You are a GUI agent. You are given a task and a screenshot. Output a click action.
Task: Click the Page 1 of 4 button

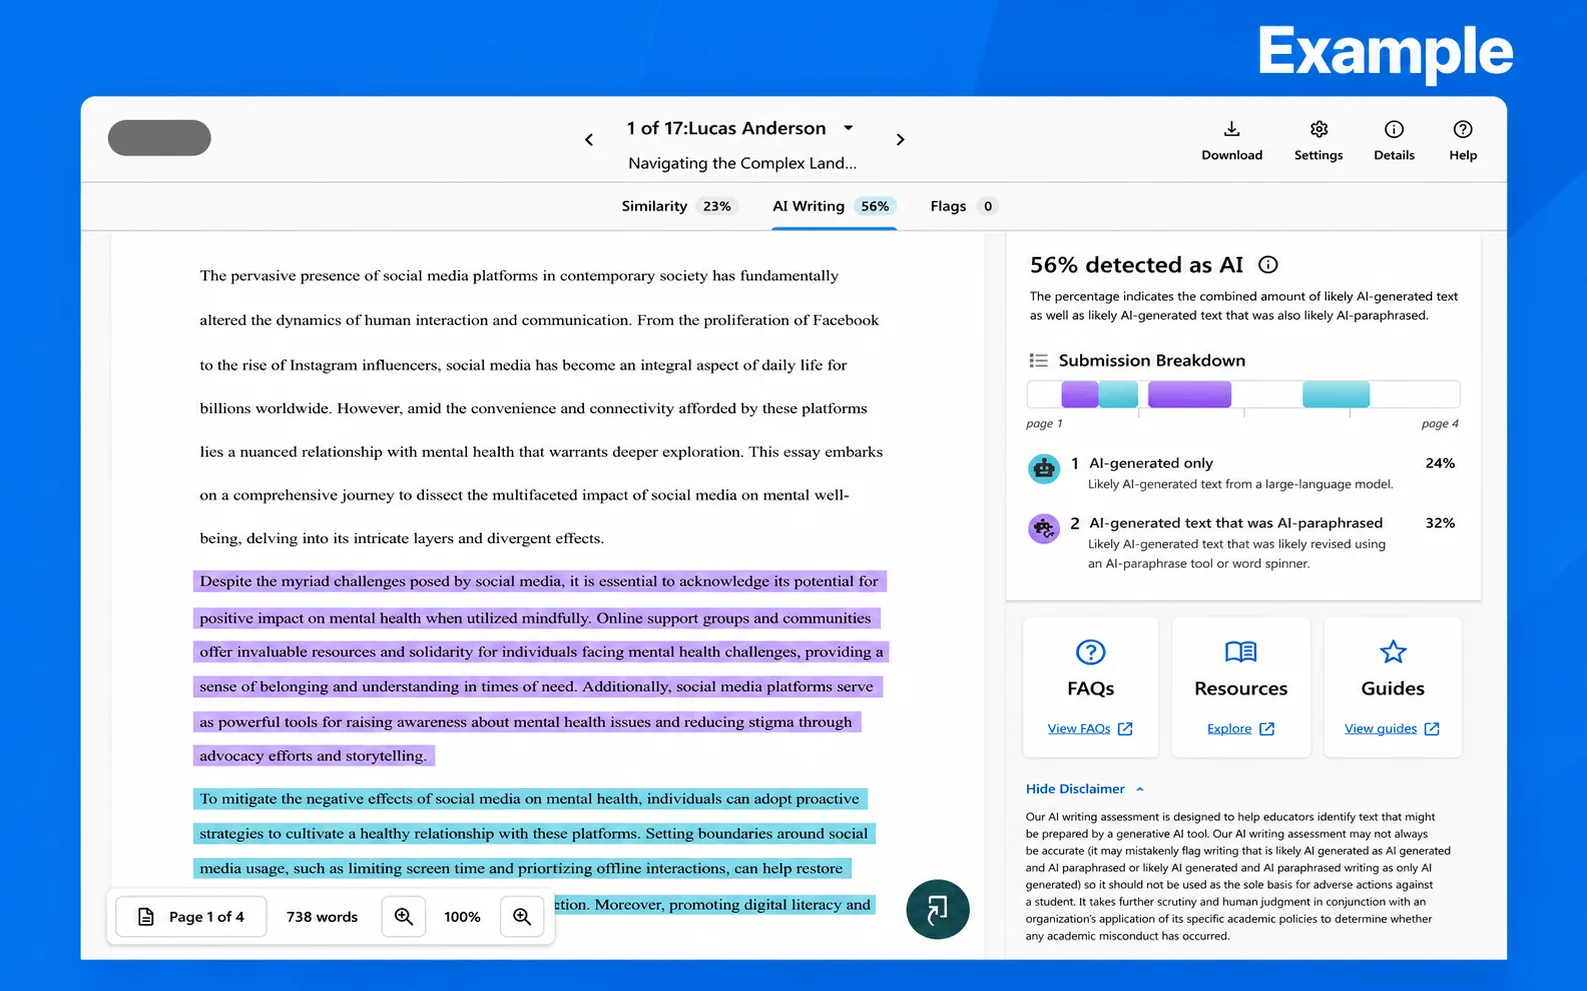191,916
